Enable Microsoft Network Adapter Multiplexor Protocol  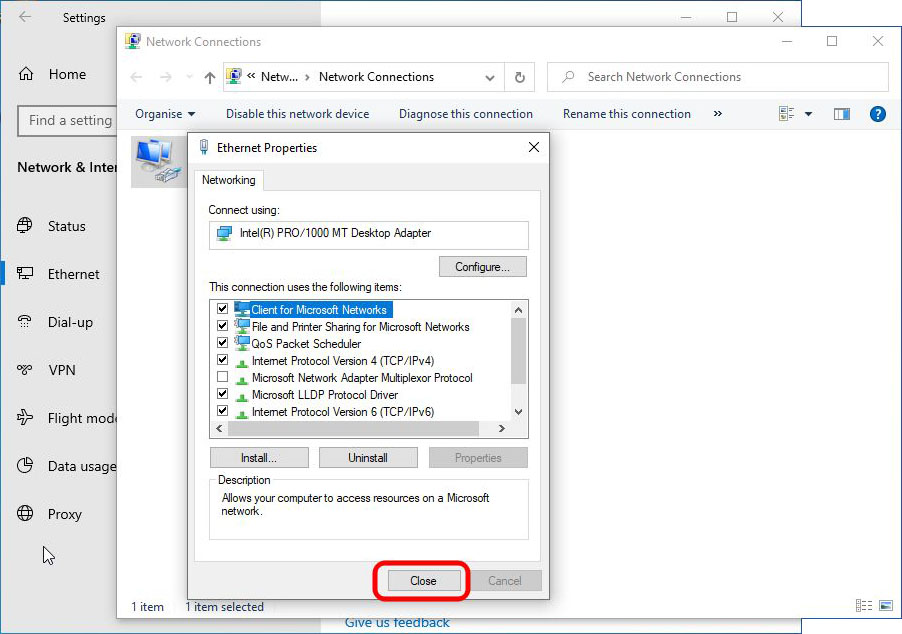click(x=222, y=378)
